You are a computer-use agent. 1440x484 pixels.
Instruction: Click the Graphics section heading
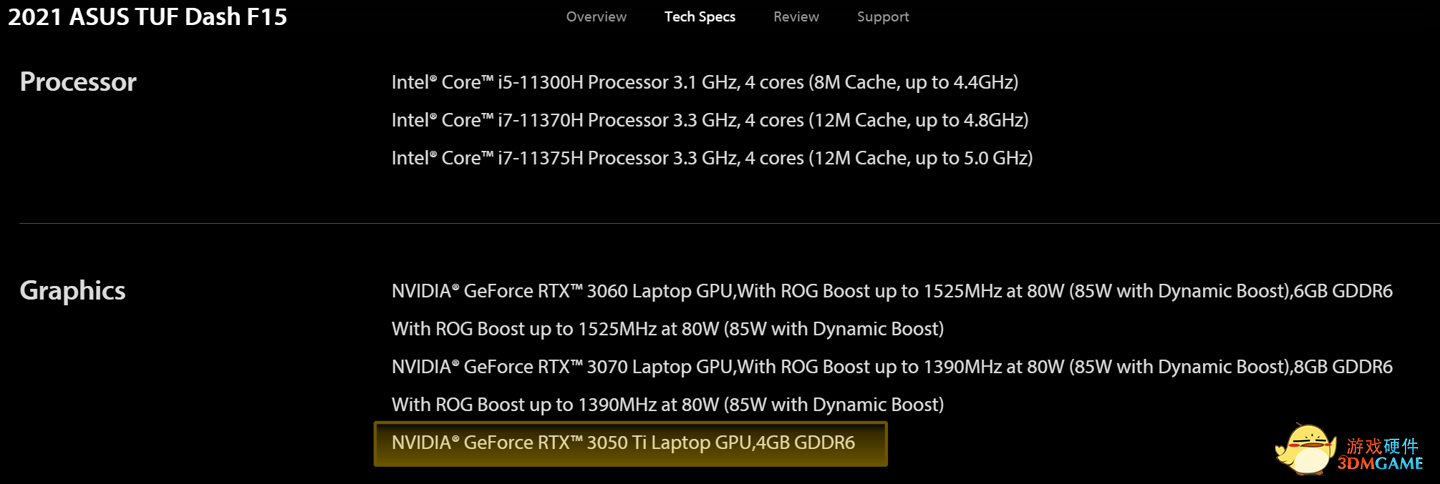click(73, 291)
